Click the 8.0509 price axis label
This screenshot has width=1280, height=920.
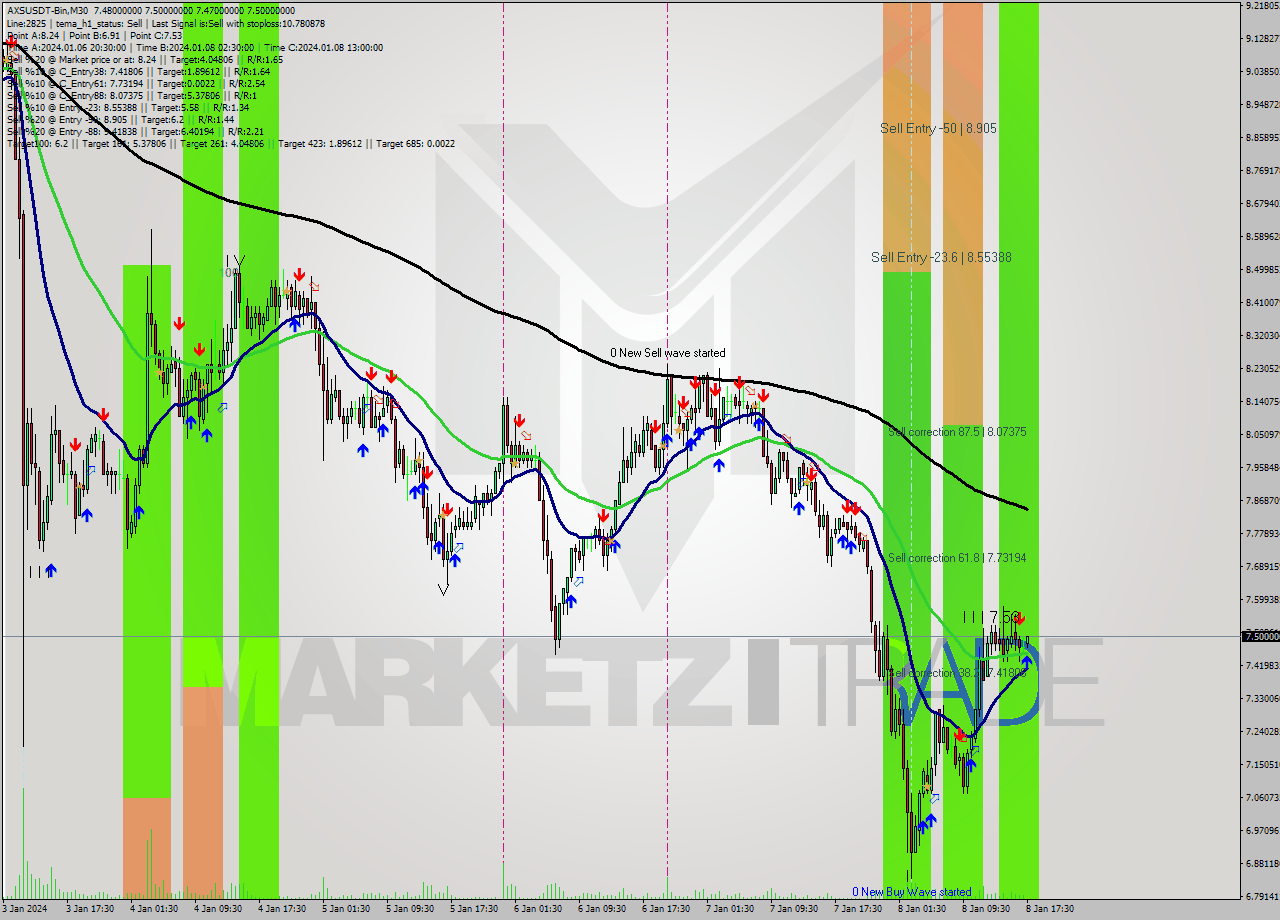click(x=1263, y=434)
